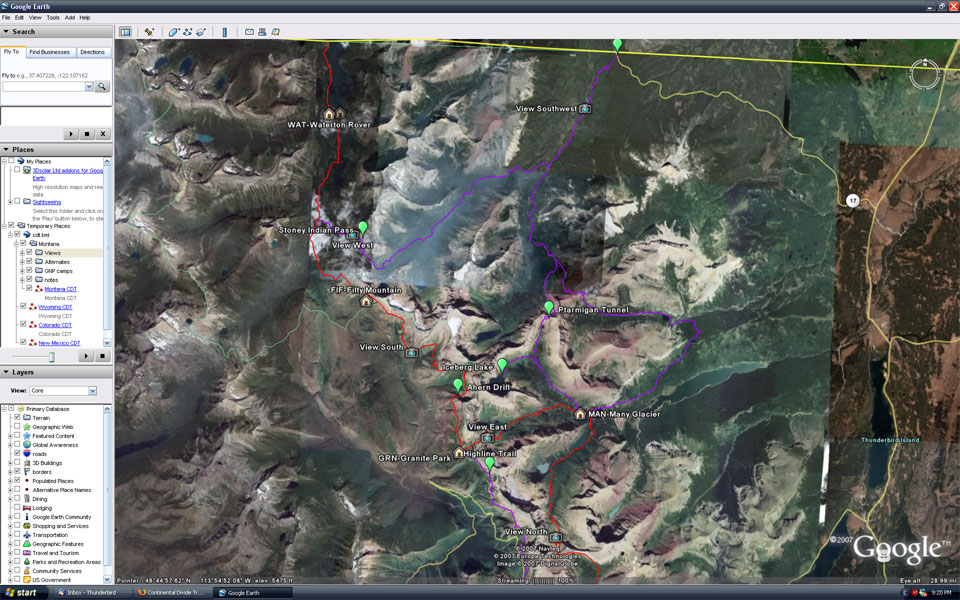This screenshot has height=600, width=960.
Task: Click the View Southwest camera icon
Action: pyautogui.click(x=585, y=108)
